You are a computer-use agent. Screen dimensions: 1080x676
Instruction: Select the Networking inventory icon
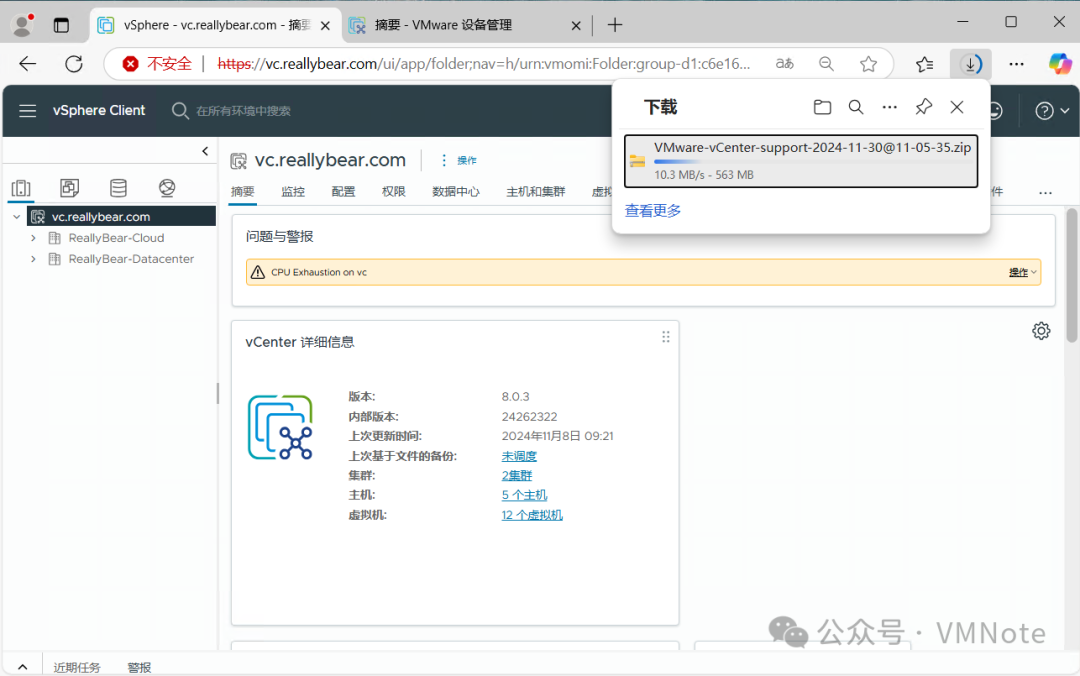[167, 187]
